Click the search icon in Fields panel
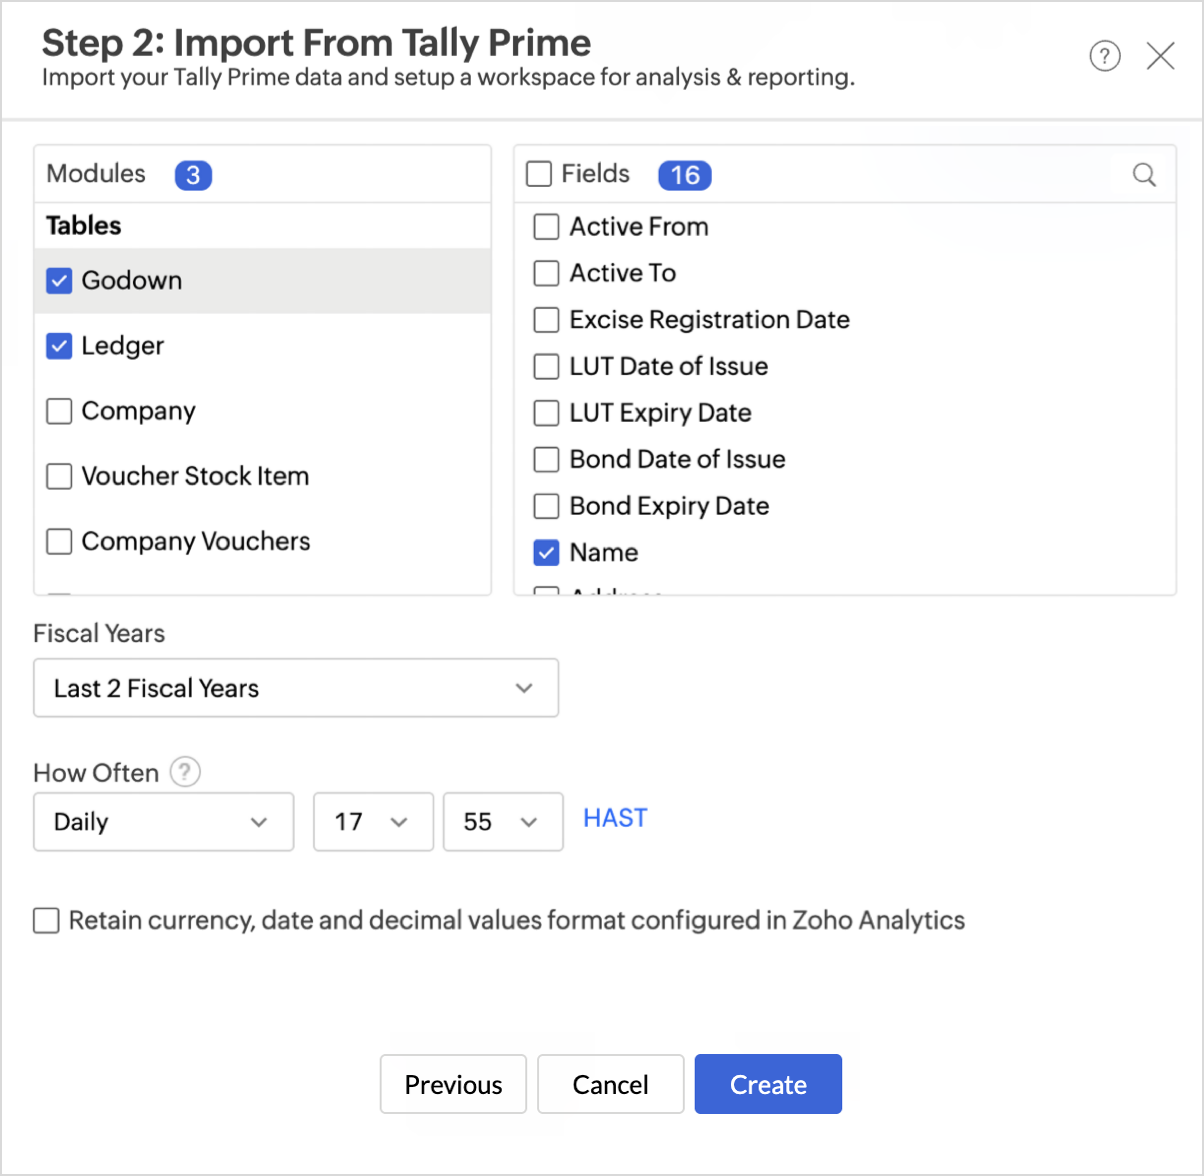 point(1144,175)
